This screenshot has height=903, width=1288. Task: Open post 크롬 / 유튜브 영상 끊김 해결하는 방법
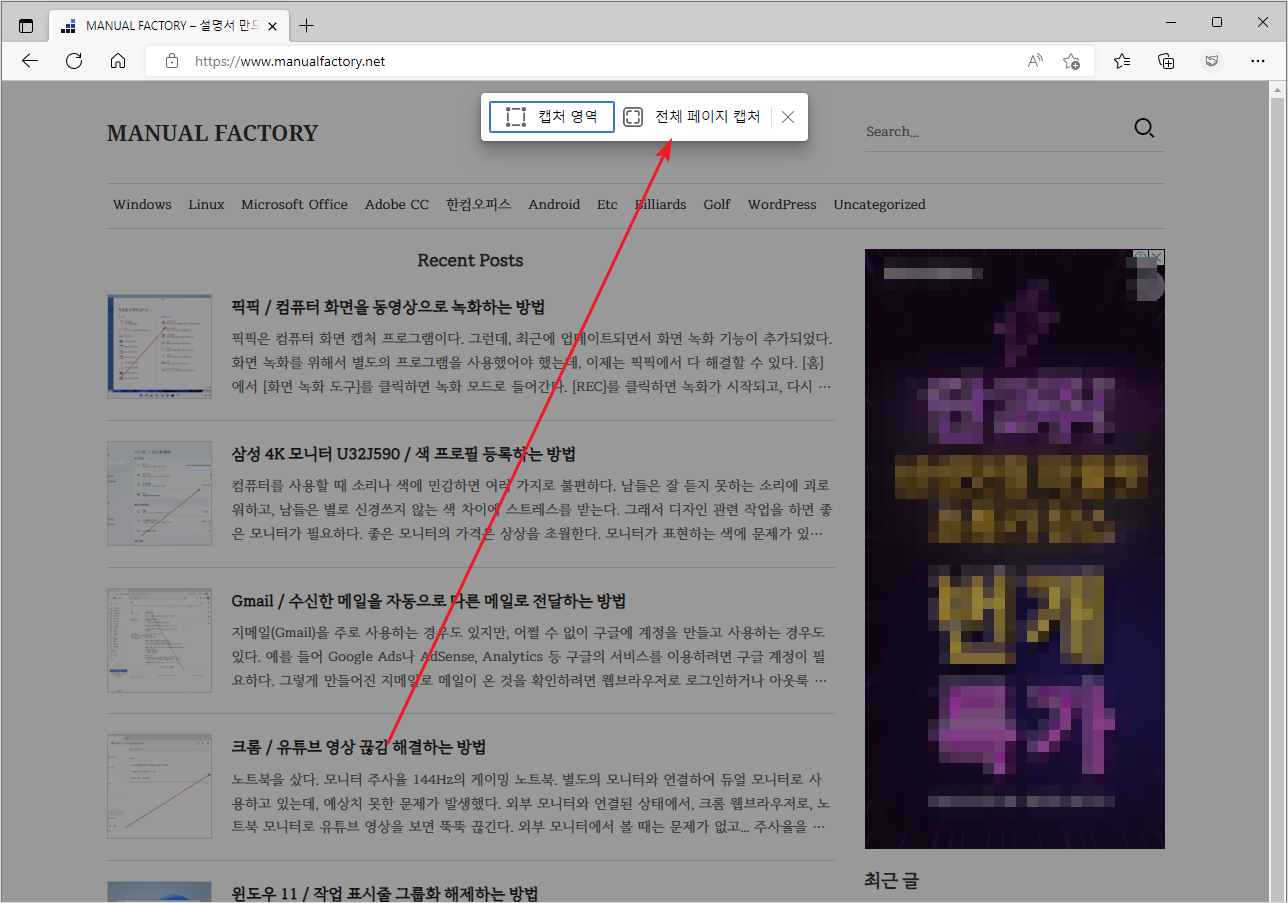[358, 747]
